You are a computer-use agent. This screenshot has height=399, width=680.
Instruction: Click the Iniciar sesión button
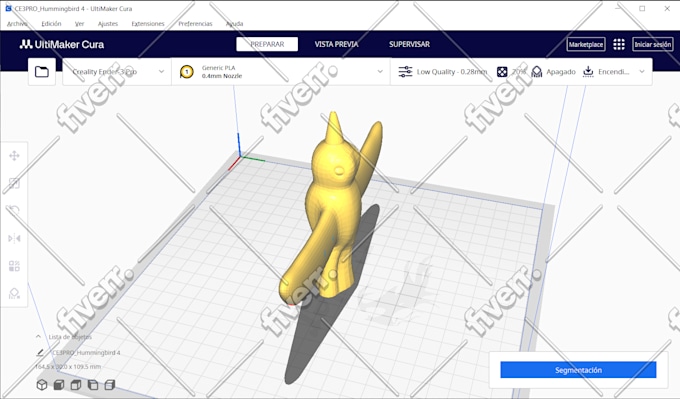653,44
